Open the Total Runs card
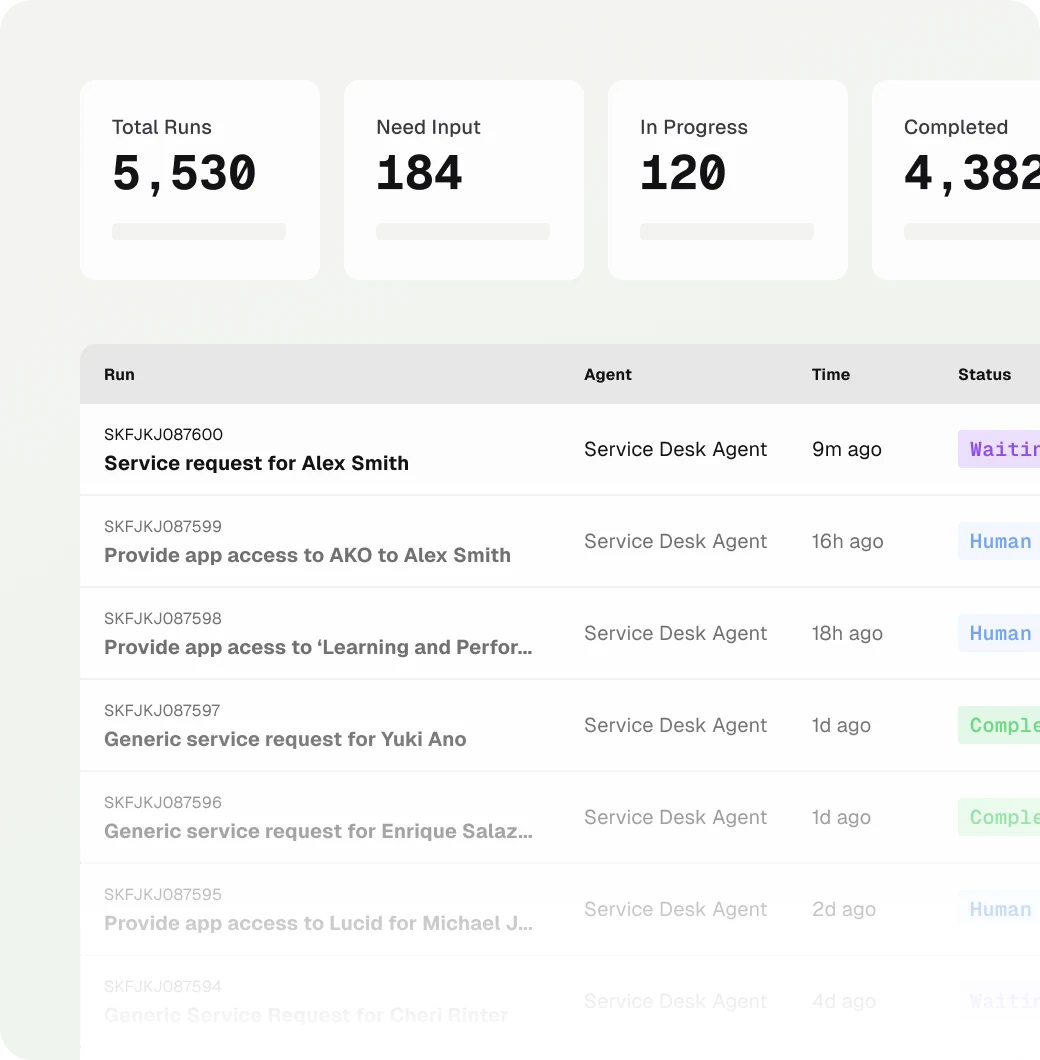 [x=199, y=180]
